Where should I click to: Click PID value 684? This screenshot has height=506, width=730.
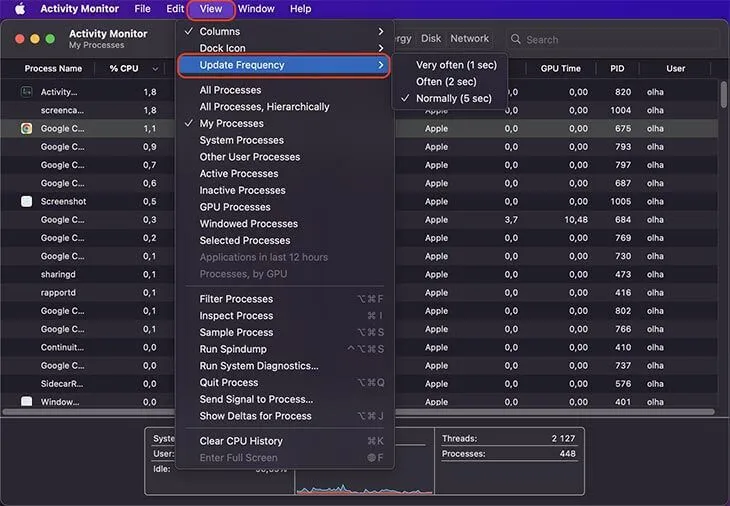(622, 220)
